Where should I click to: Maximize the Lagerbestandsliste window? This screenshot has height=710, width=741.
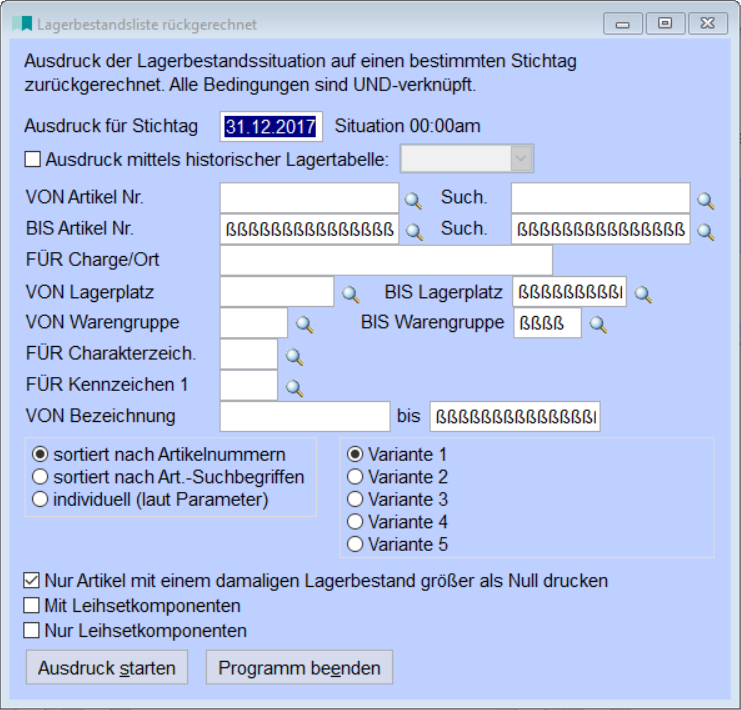[x=665, y=24]
